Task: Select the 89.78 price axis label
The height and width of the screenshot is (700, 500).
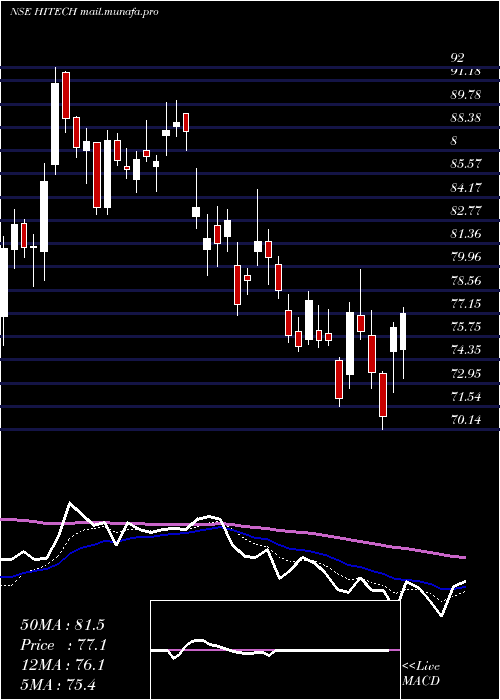Action: point(466,95)
